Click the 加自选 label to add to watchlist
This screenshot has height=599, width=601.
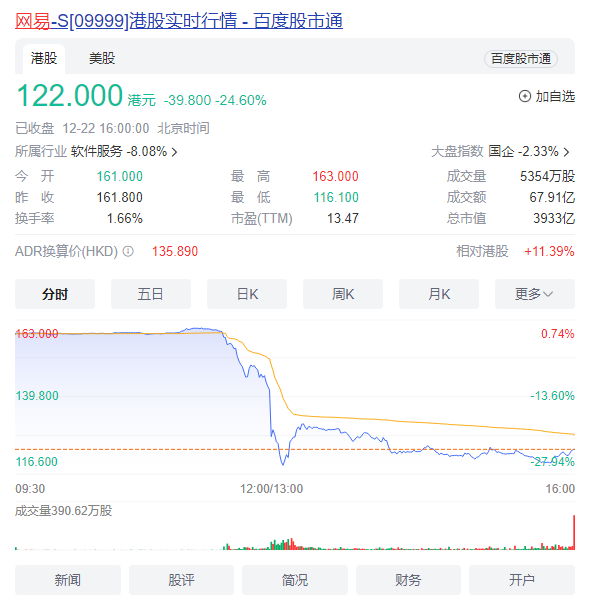[x=555, y=97]
